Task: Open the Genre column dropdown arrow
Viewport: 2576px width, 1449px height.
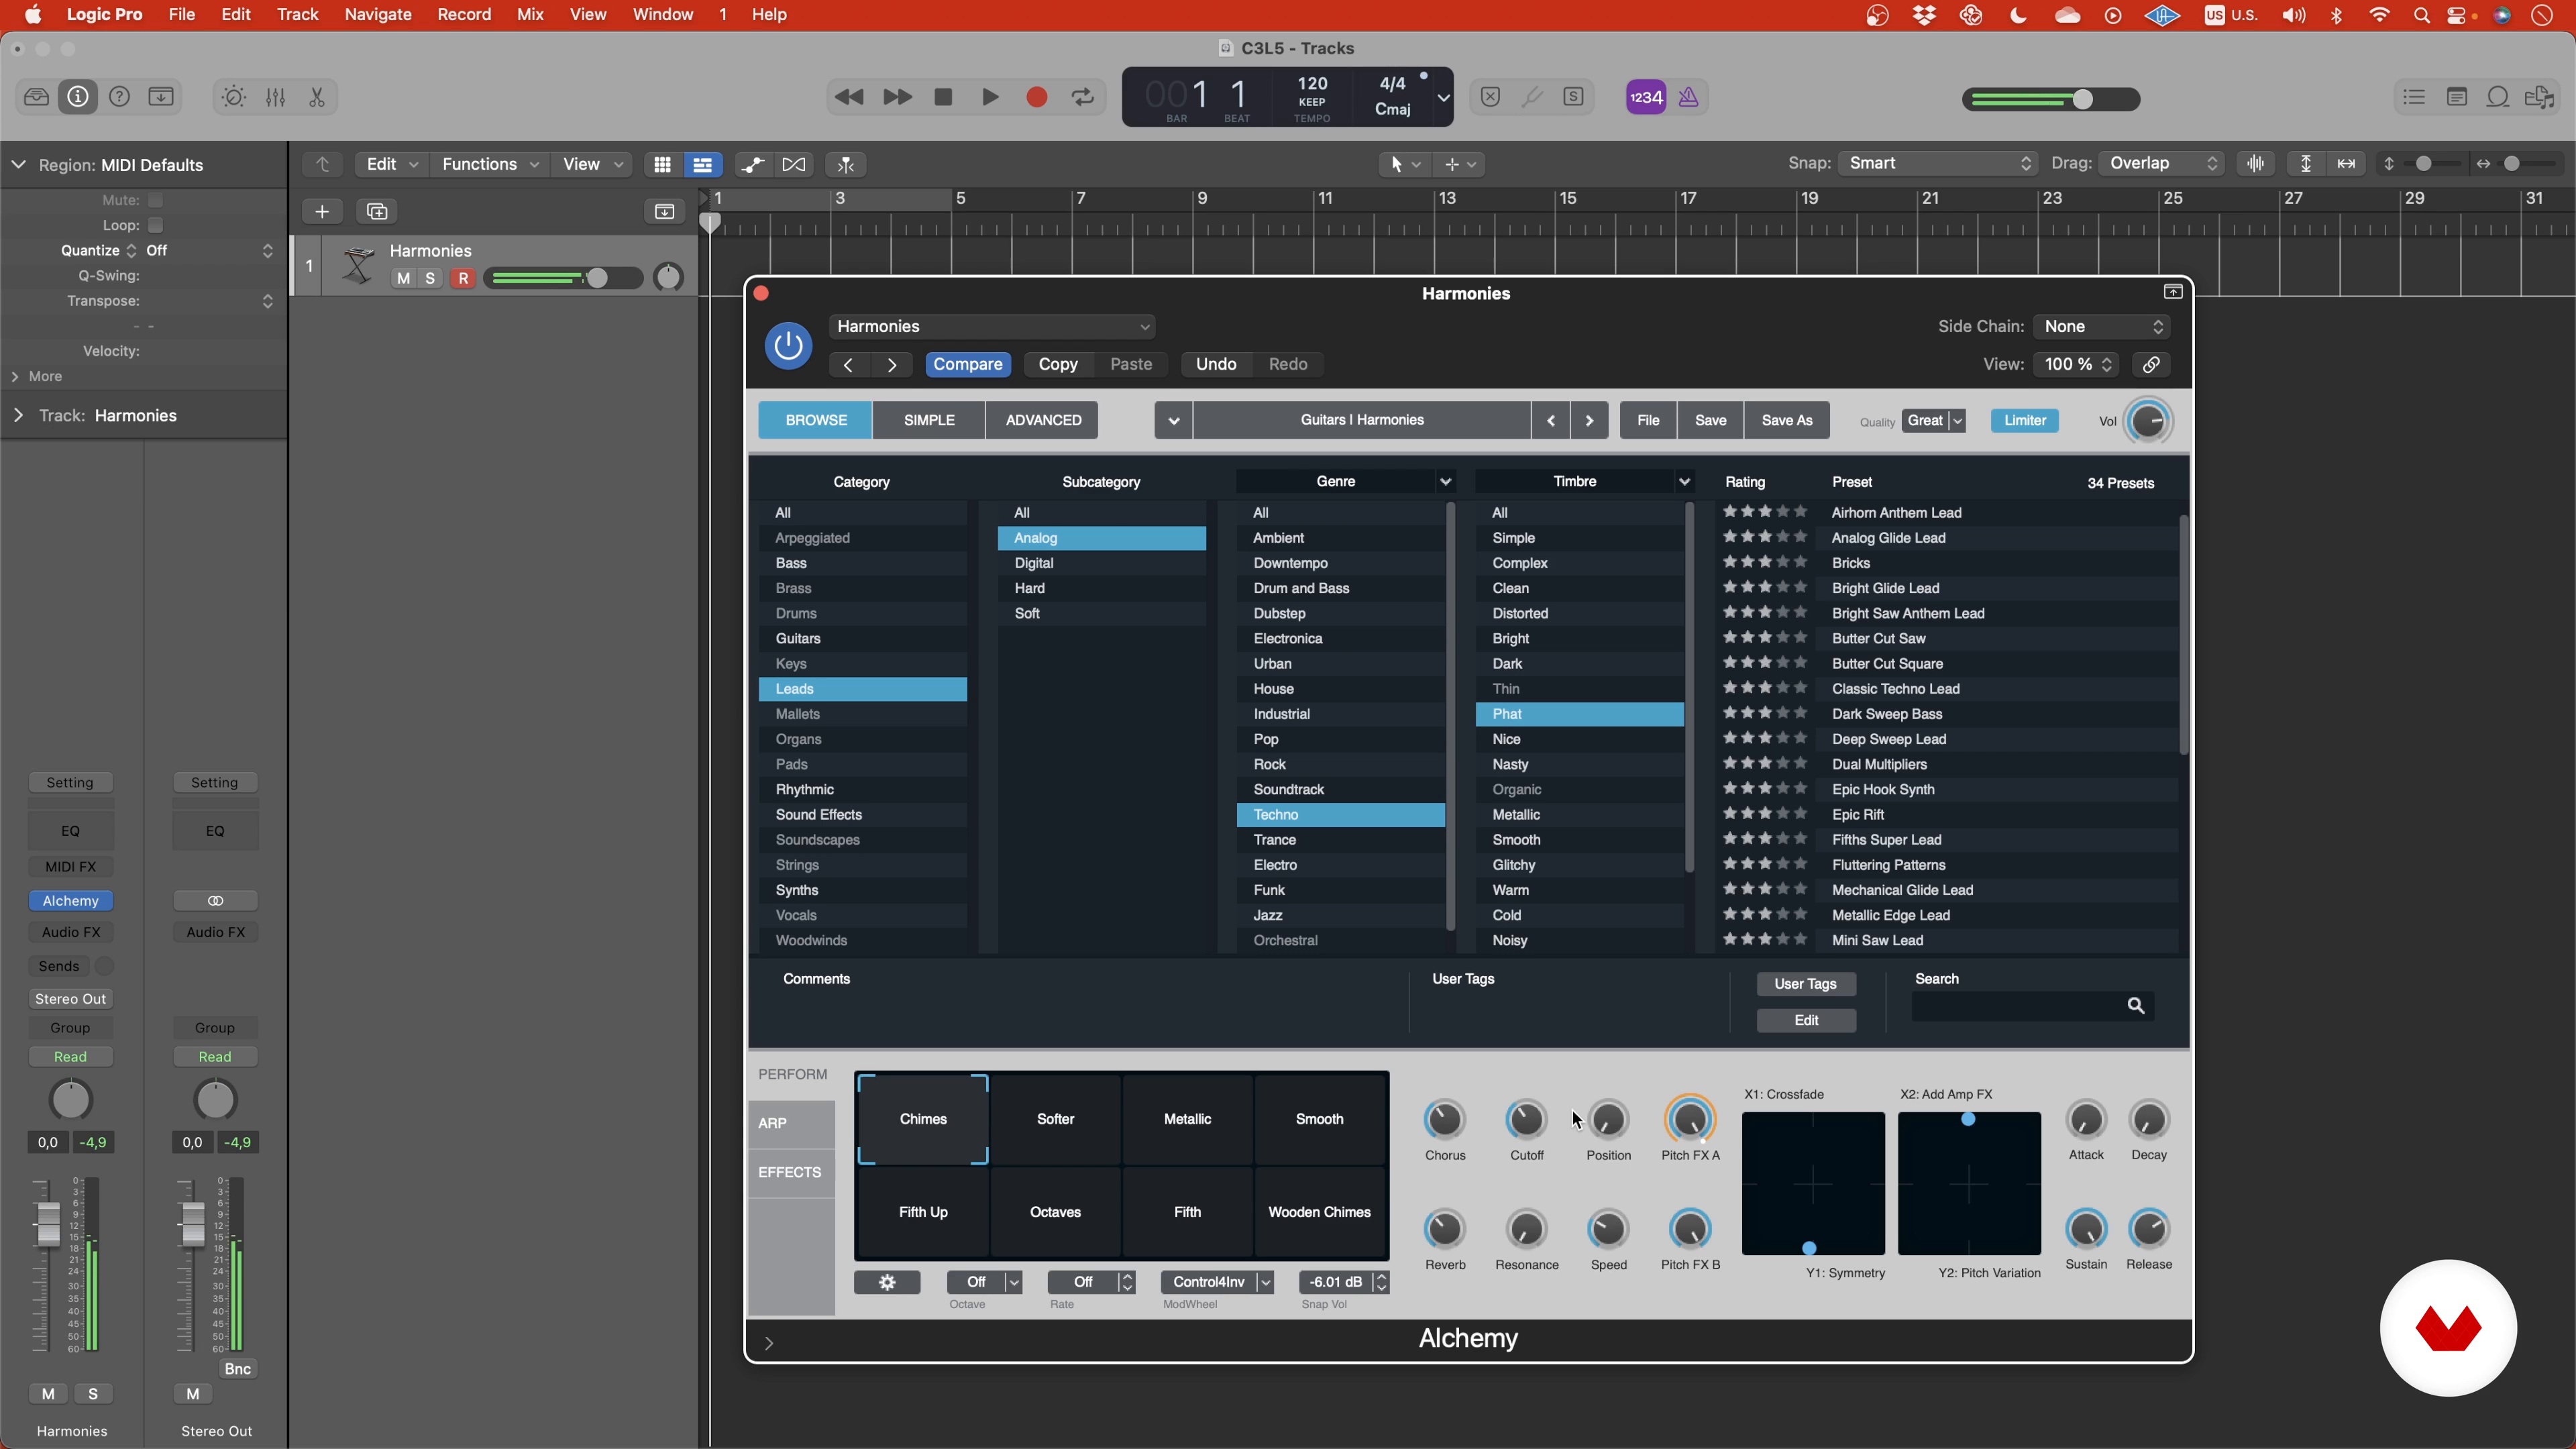Action: tap(1445, 482)
